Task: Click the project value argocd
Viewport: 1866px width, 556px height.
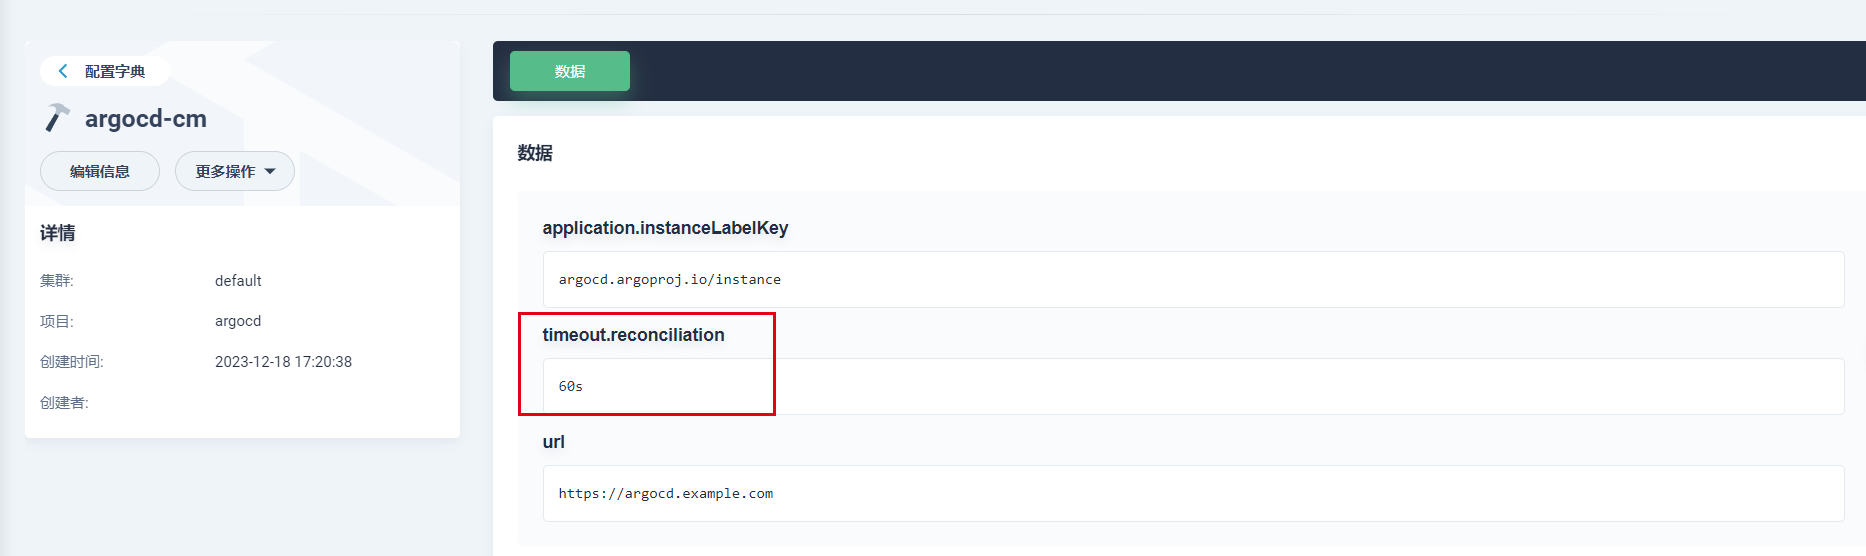Action: 238,321
